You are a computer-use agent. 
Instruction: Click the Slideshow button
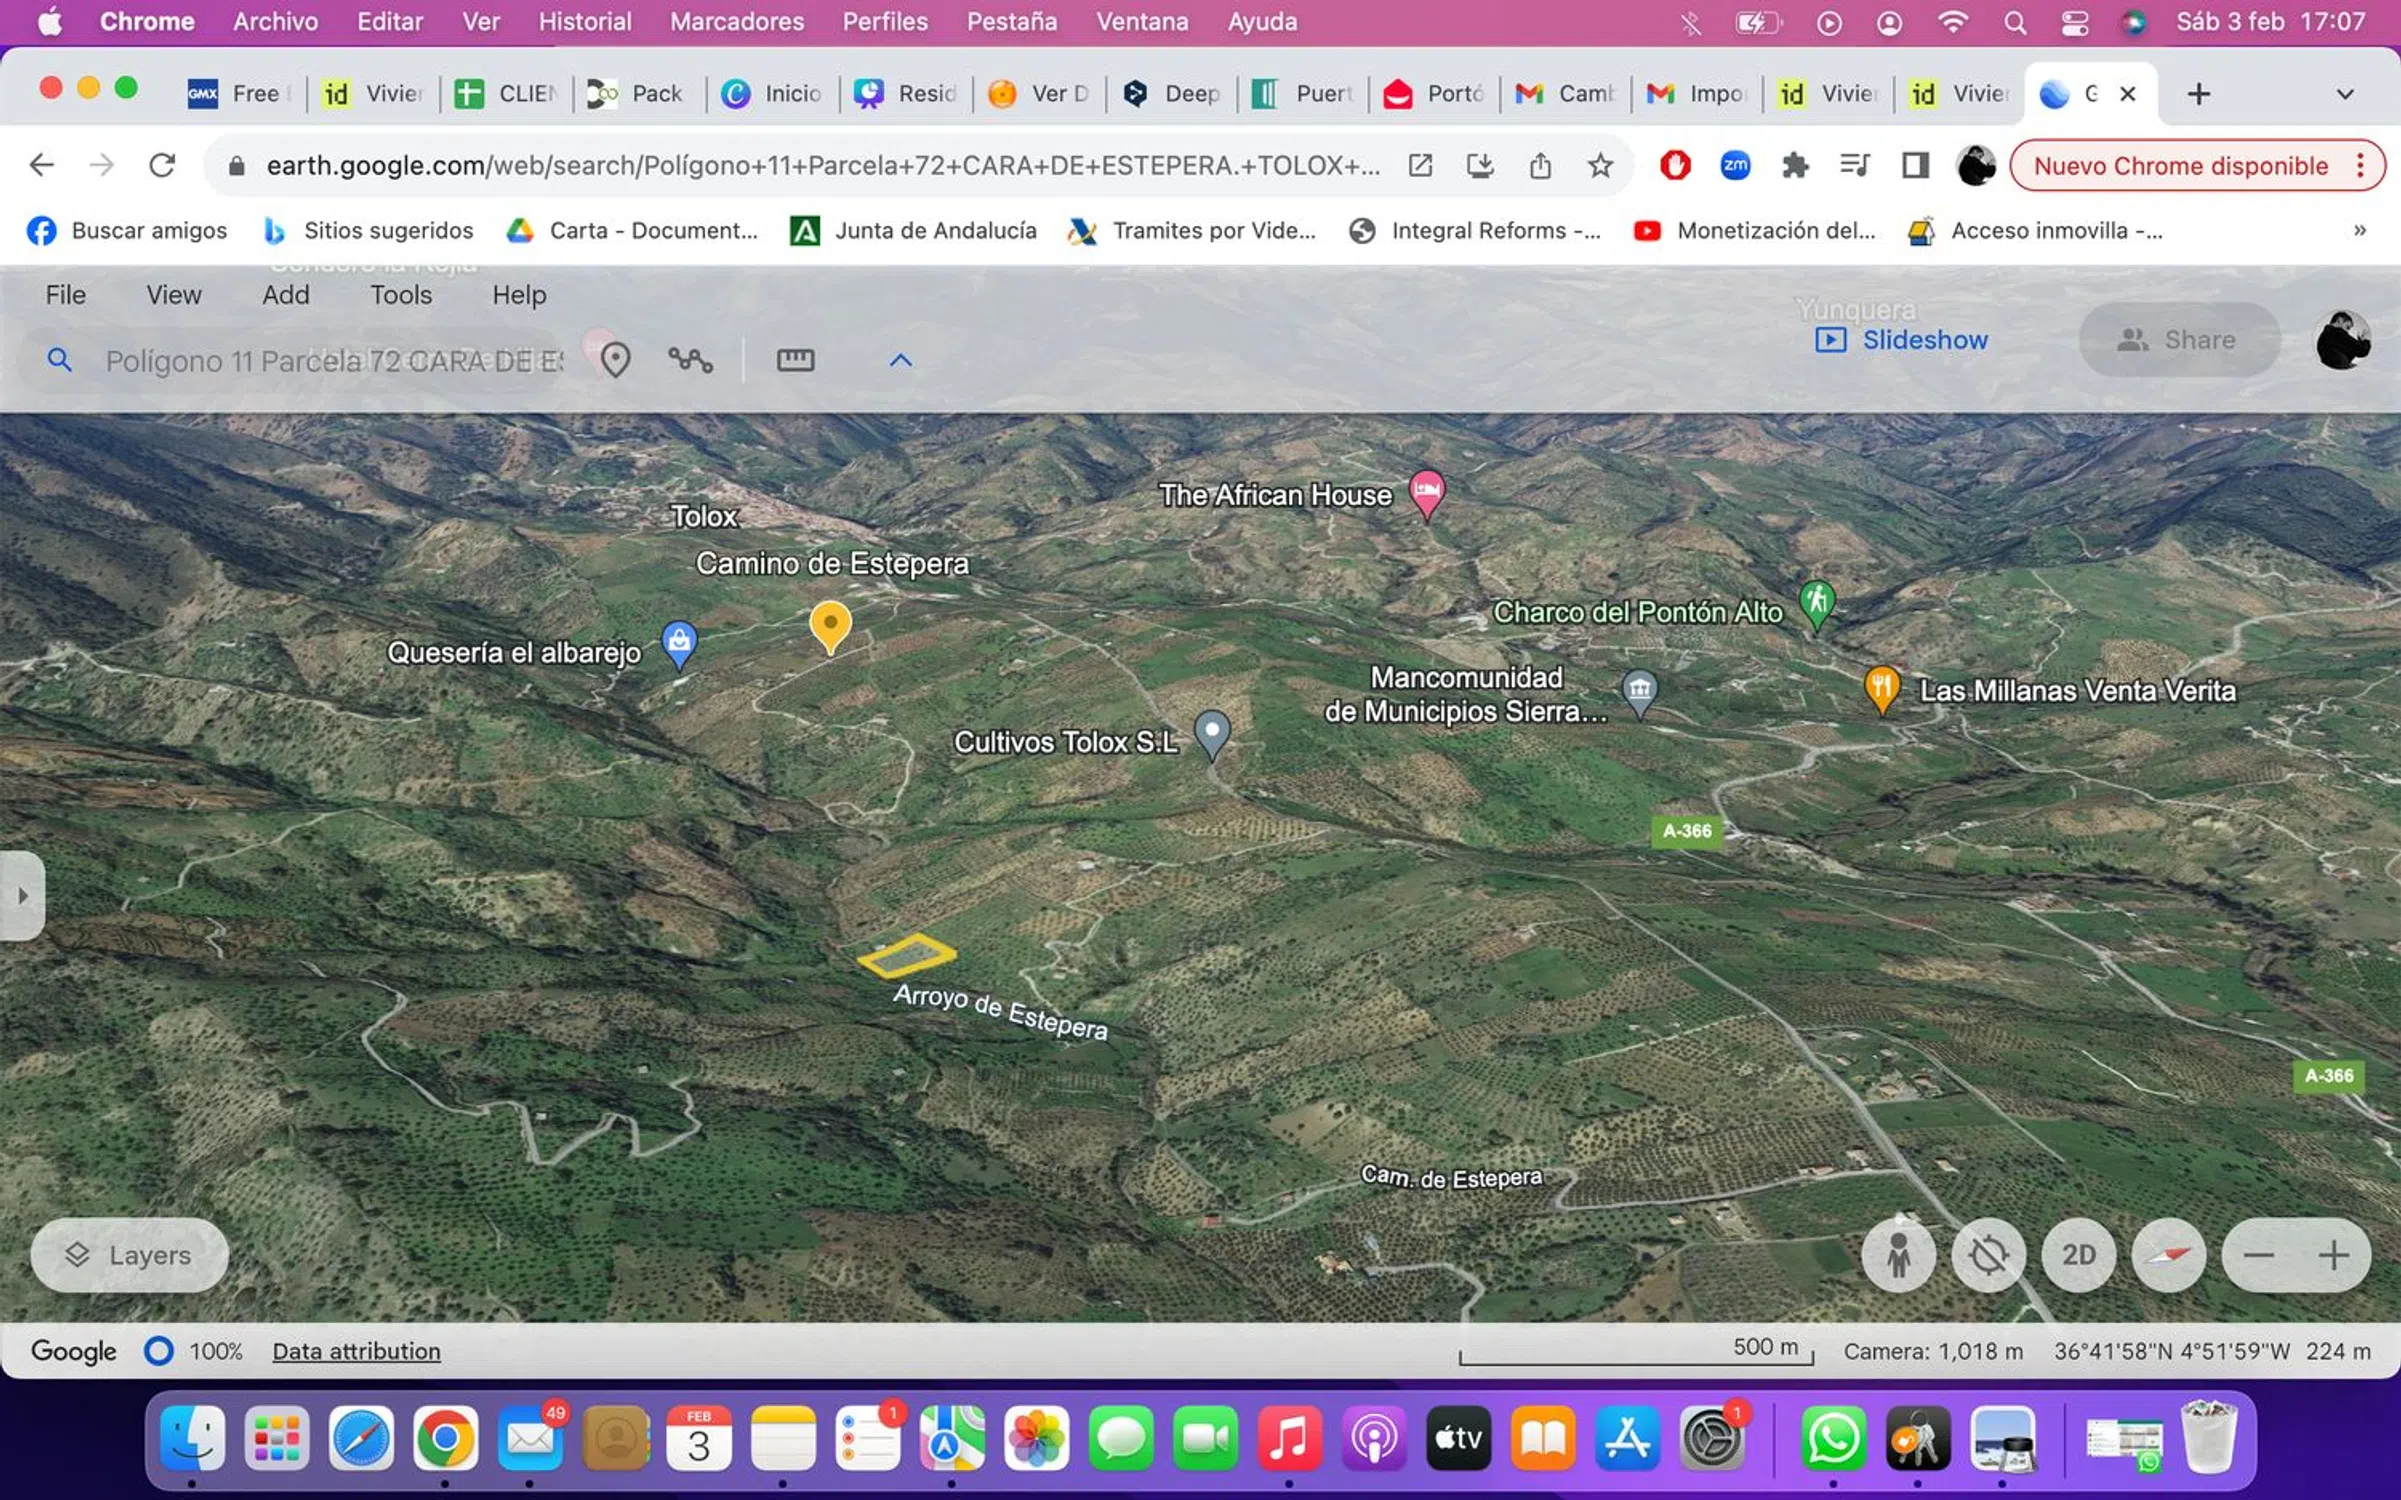[x=1902, y=340]
